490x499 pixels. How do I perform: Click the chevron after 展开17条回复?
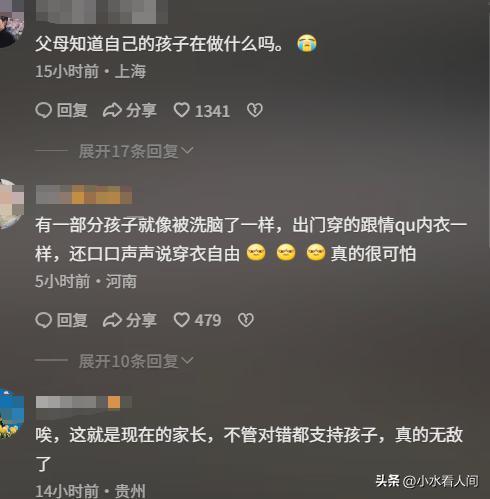coord(188,151)
